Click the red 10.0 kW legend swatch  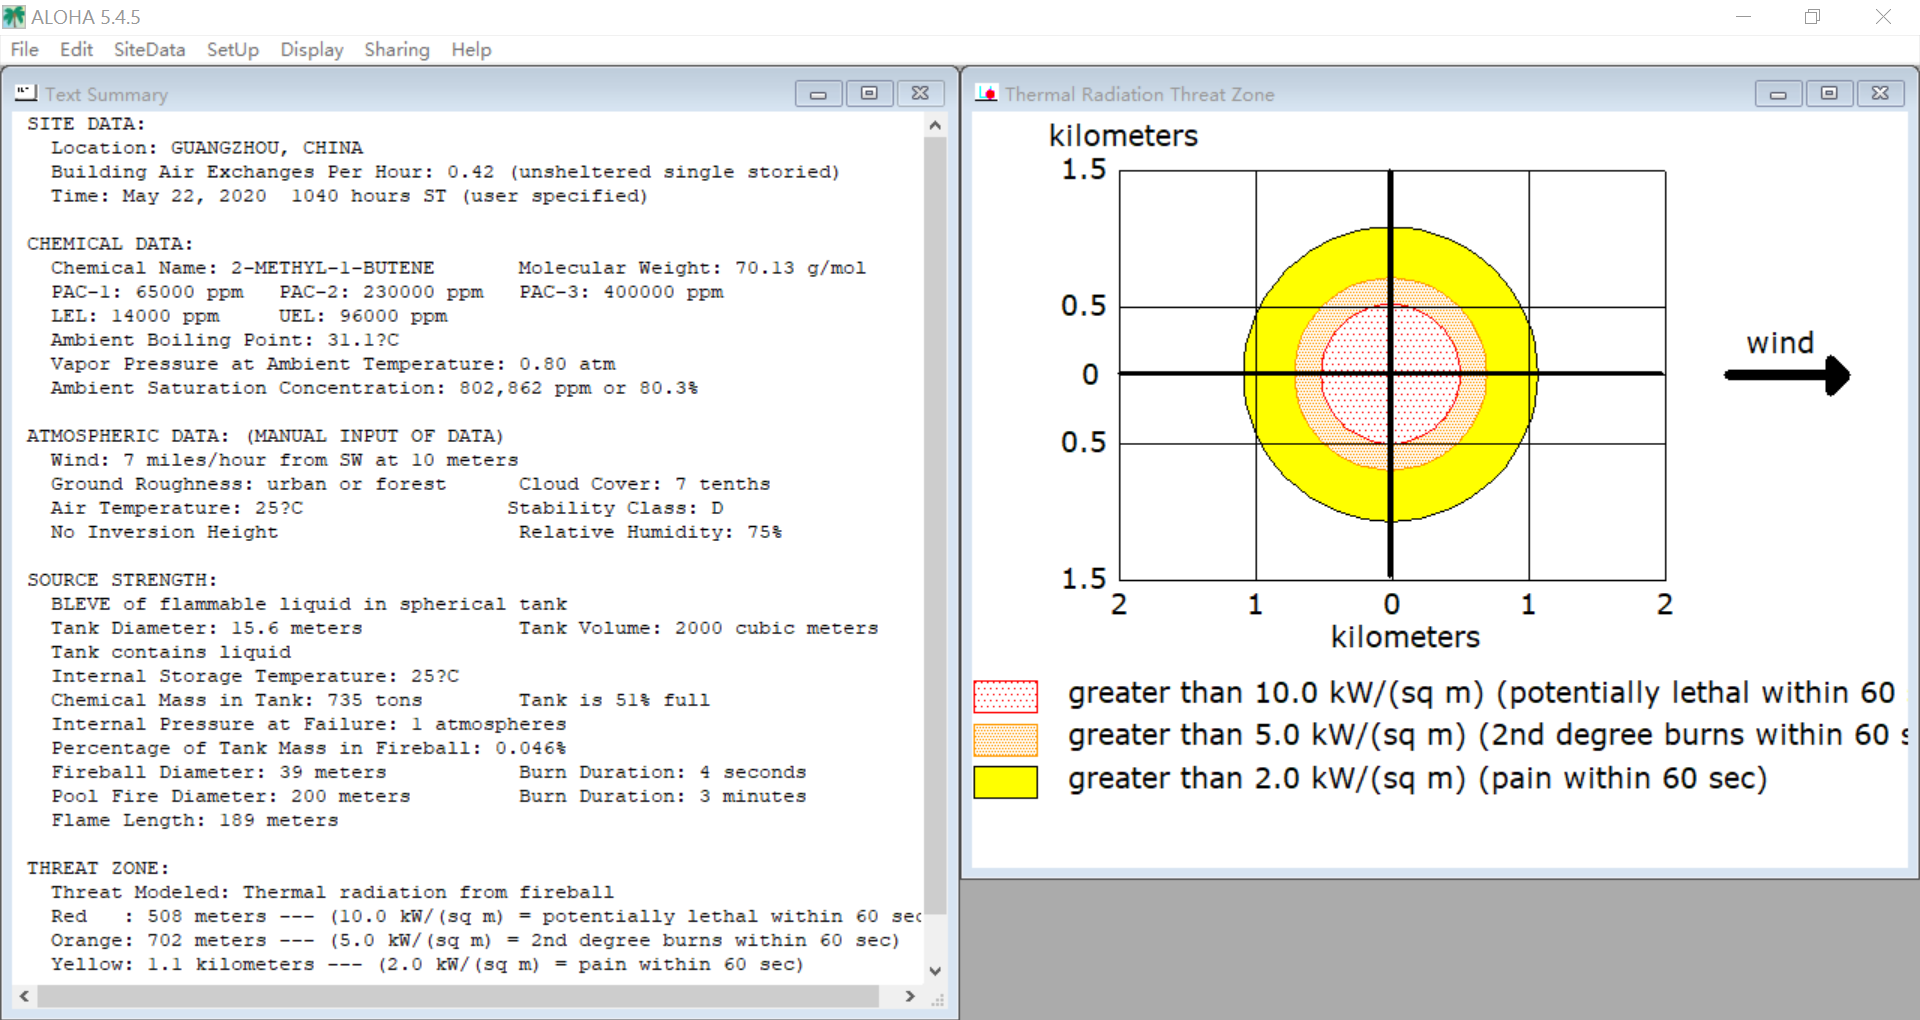click(1006, 696)
